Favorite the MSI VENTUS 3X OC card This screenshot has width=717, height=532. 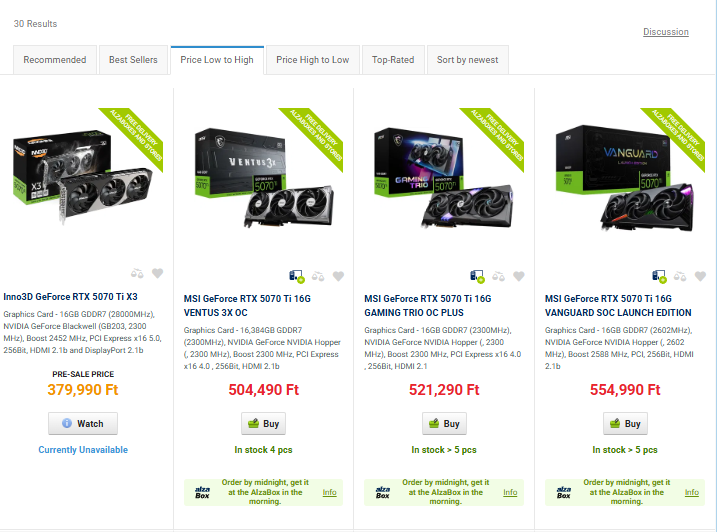(338, 276)
